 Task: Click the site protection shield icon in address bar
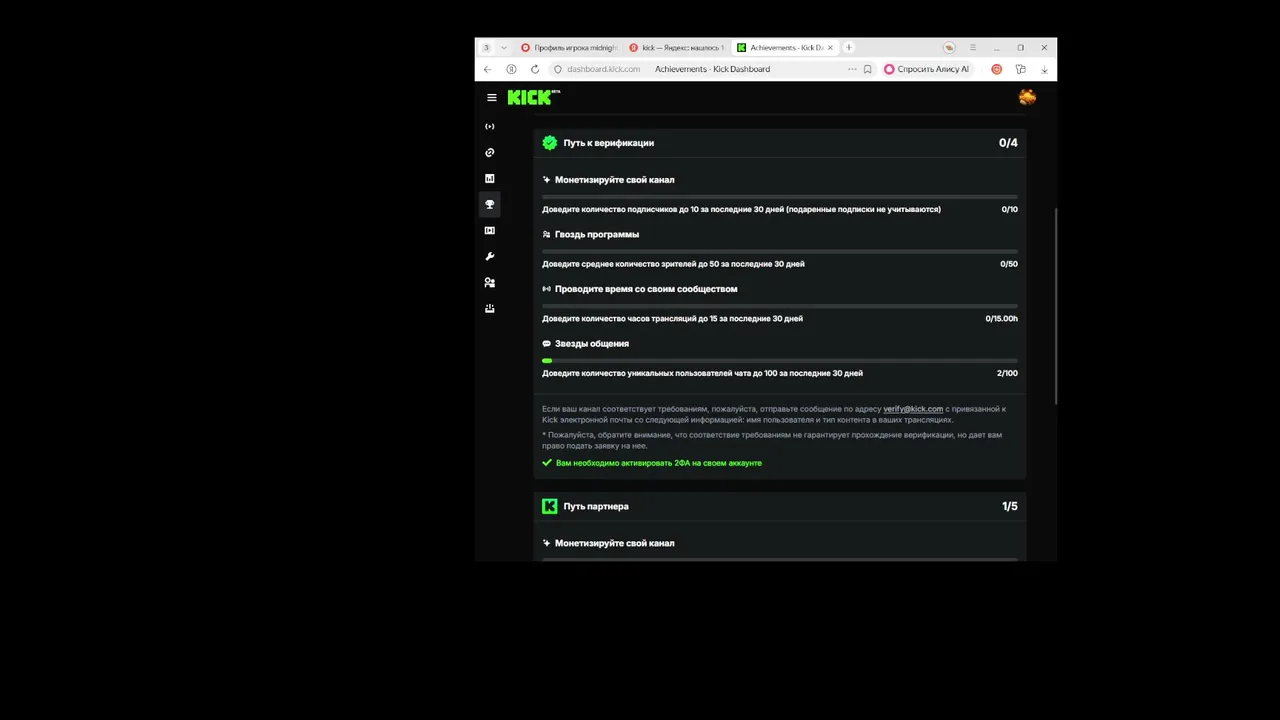(558, 69)
